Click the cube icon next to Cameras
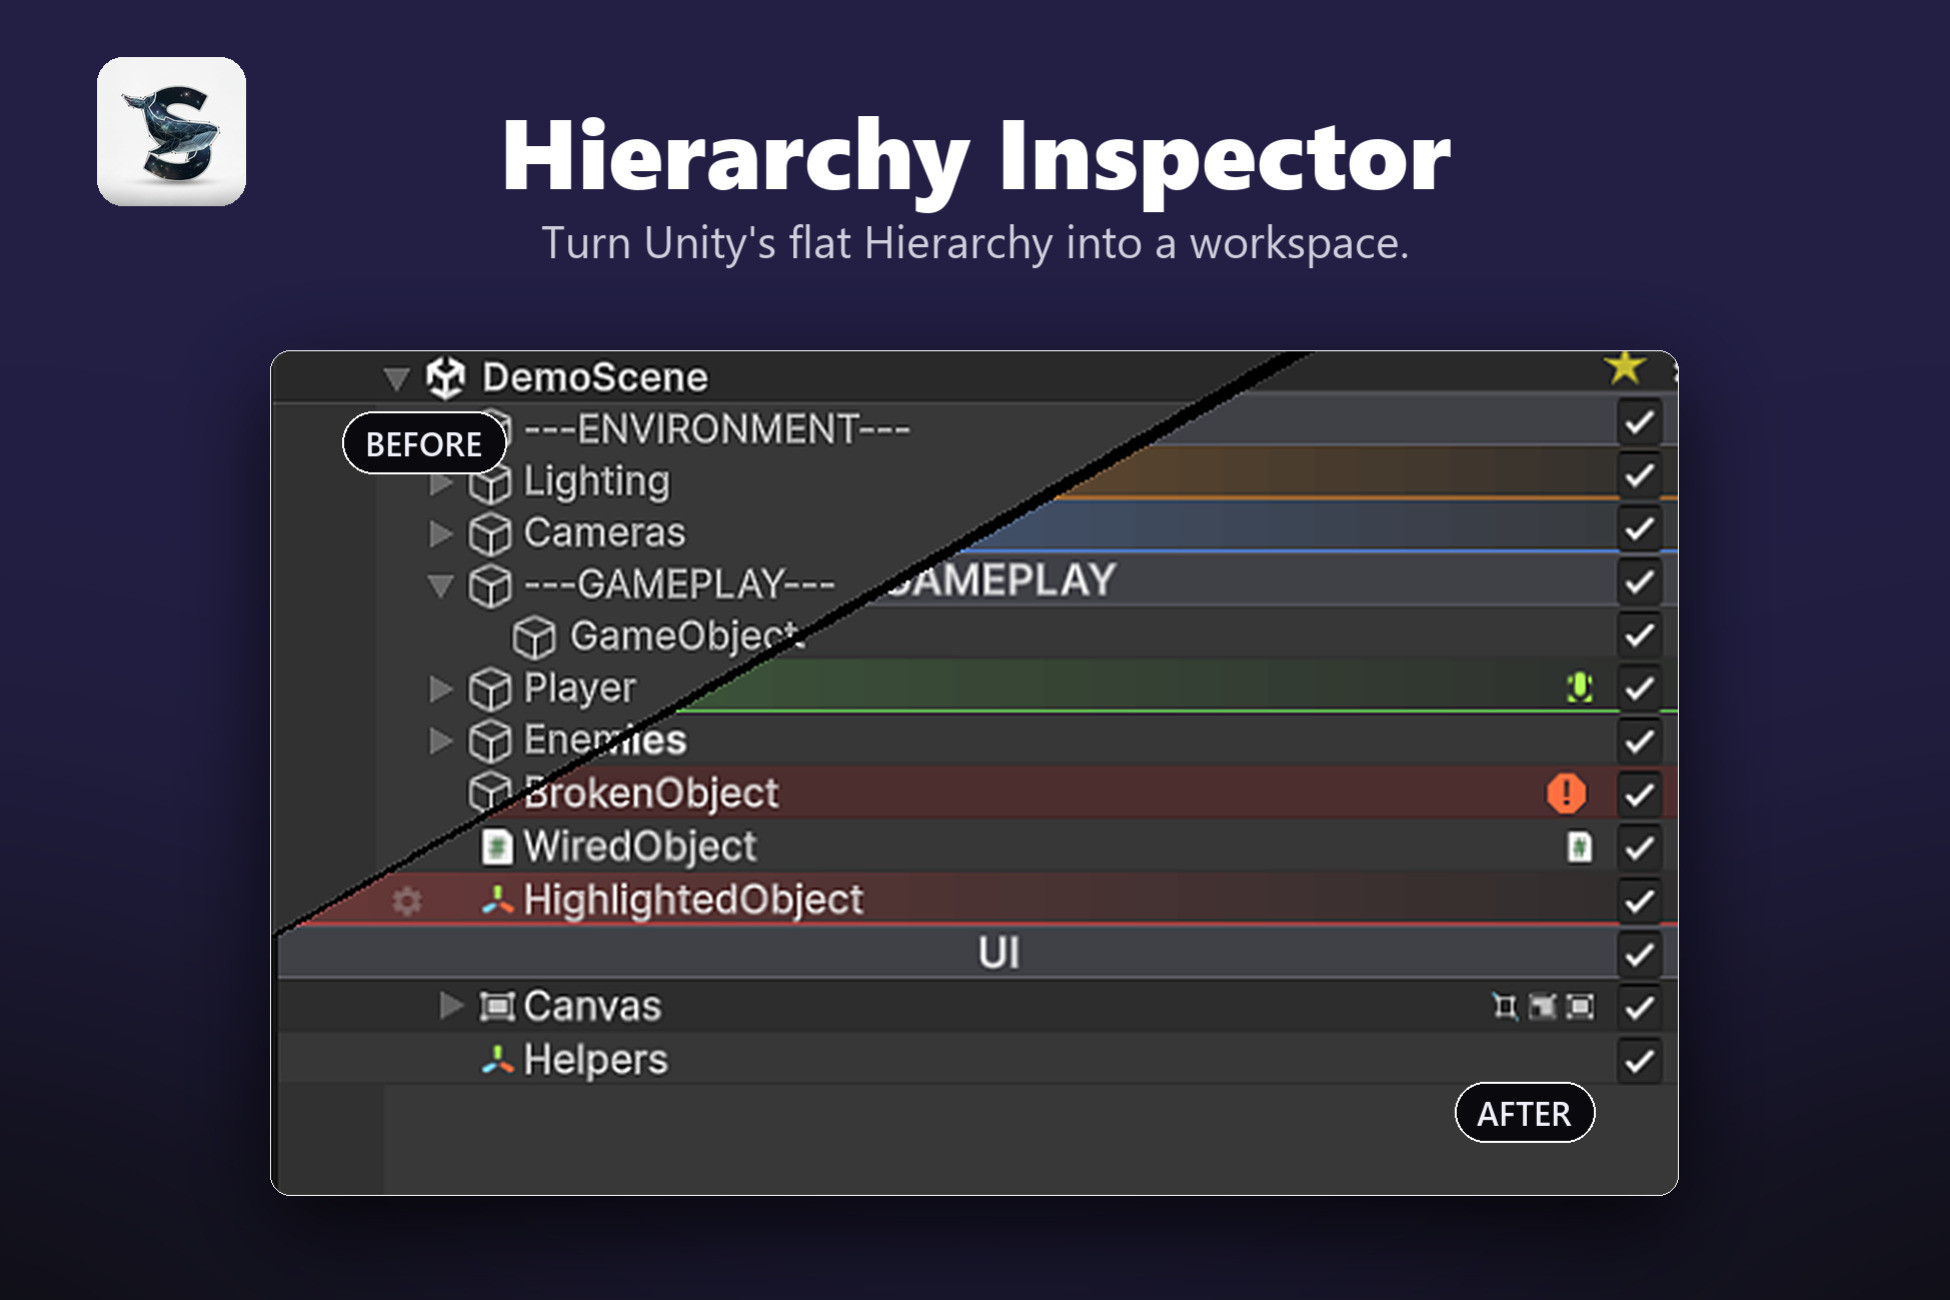Image resolution: width=1950 pixels, height=1300 pixels. coord(490,534)
